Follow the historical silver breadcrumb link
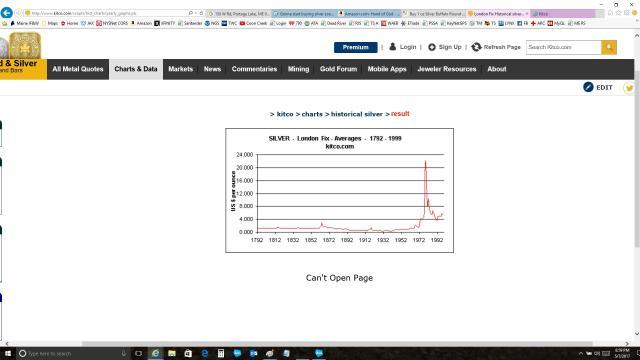 click(357, 114)
